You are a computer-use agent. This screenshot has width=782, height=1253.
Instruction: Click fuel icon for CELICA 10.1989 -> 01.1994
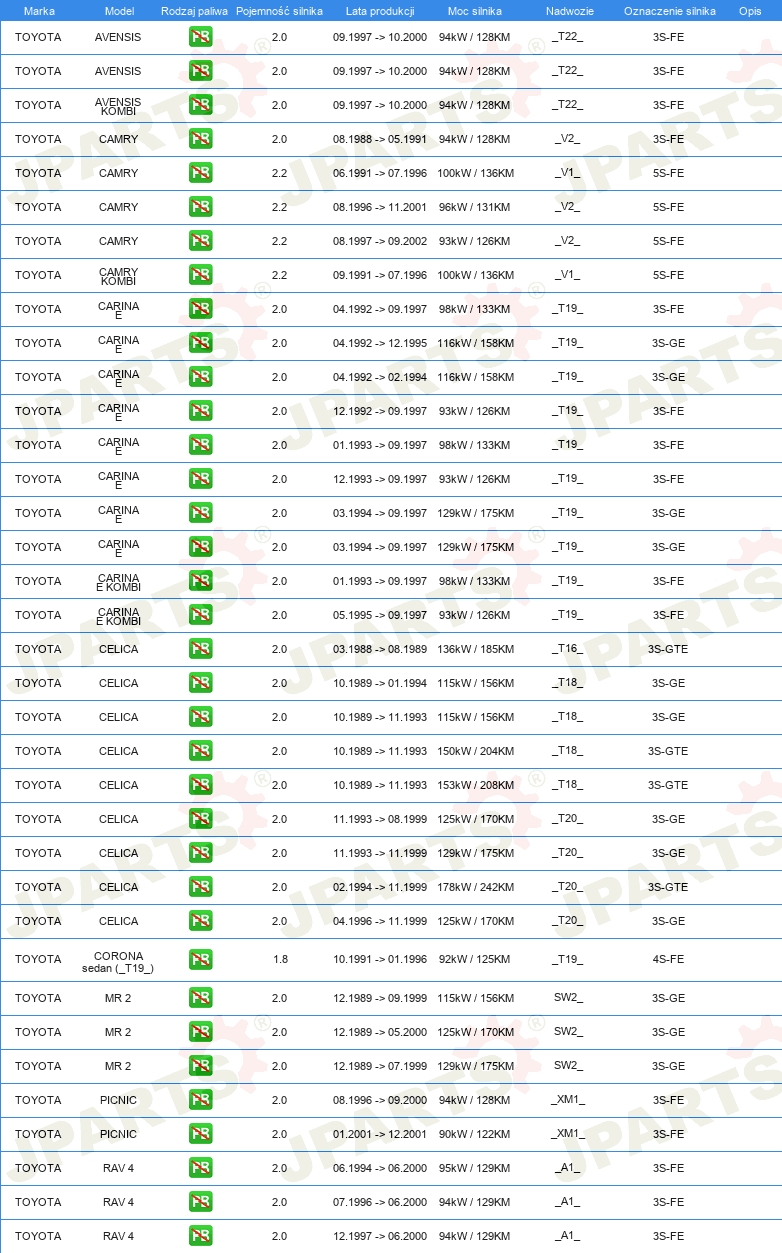coord(201,683)
